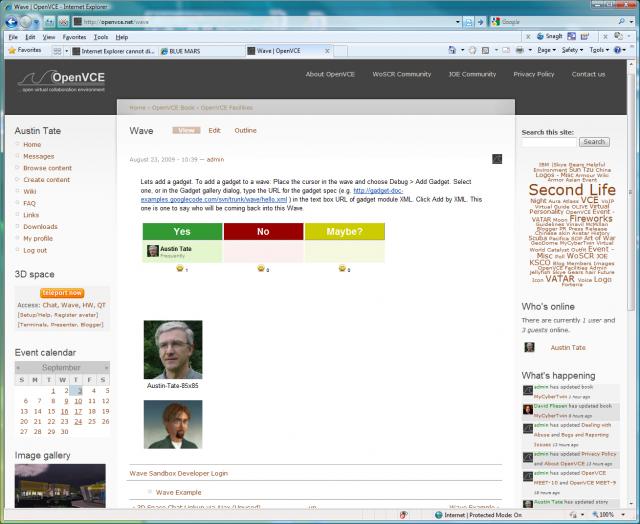
Task: Close the SnagIt toolbar with its X
Action: 528,37
